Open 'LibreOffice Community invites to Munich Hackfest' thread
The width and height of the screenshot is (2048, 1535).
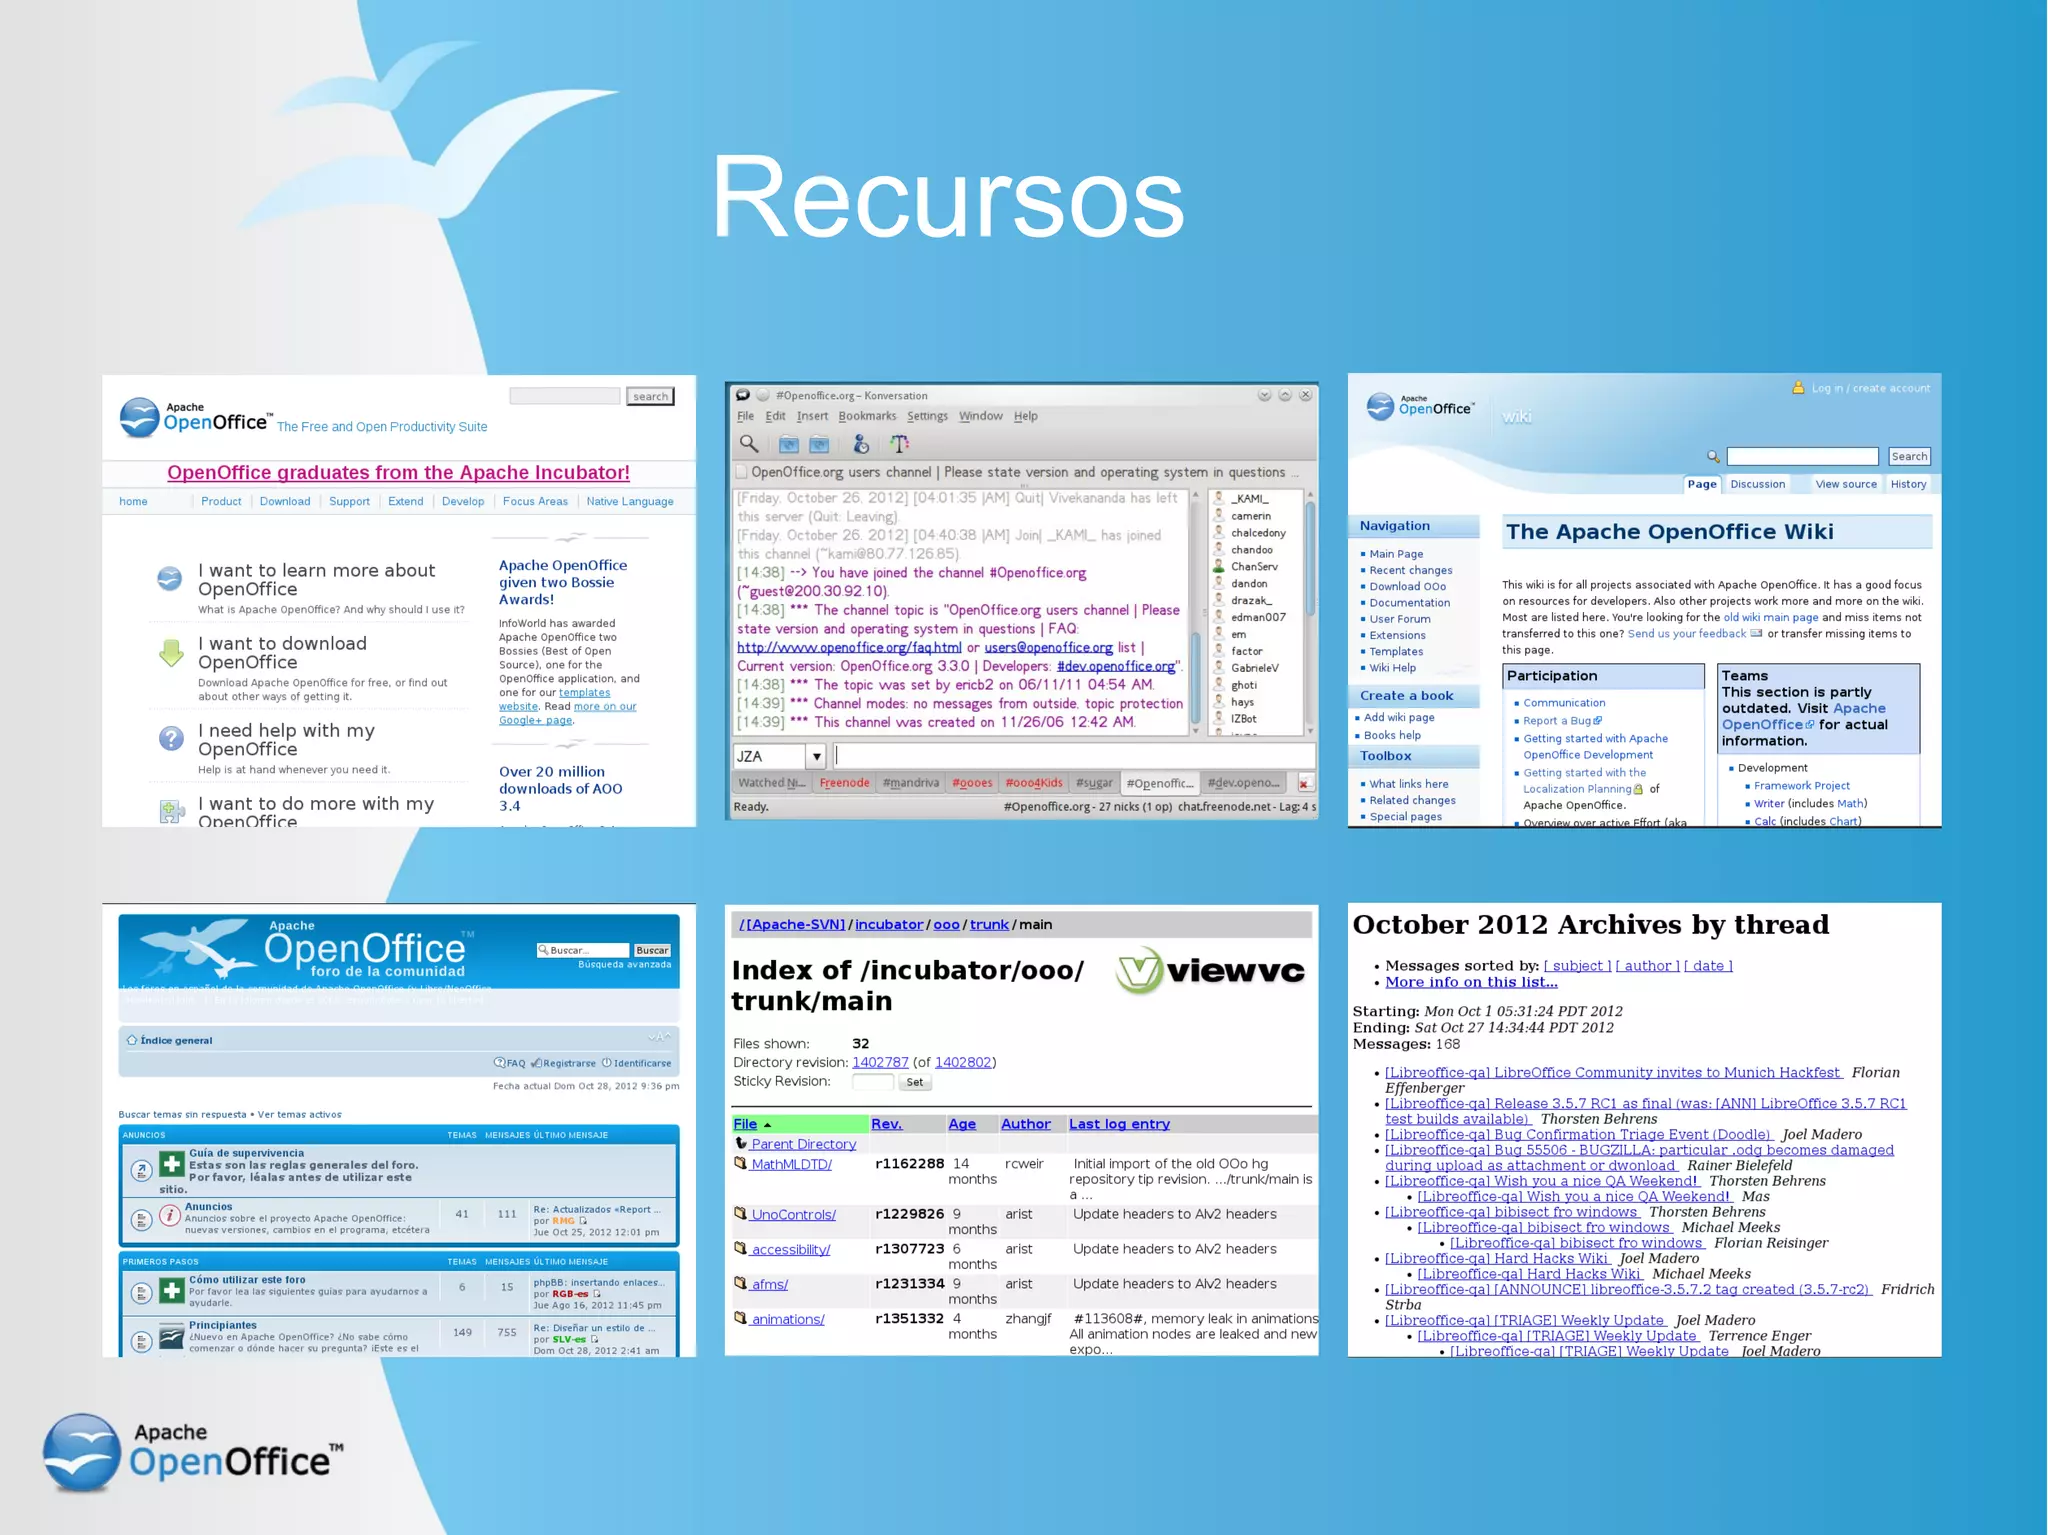coord(1612,1072)
